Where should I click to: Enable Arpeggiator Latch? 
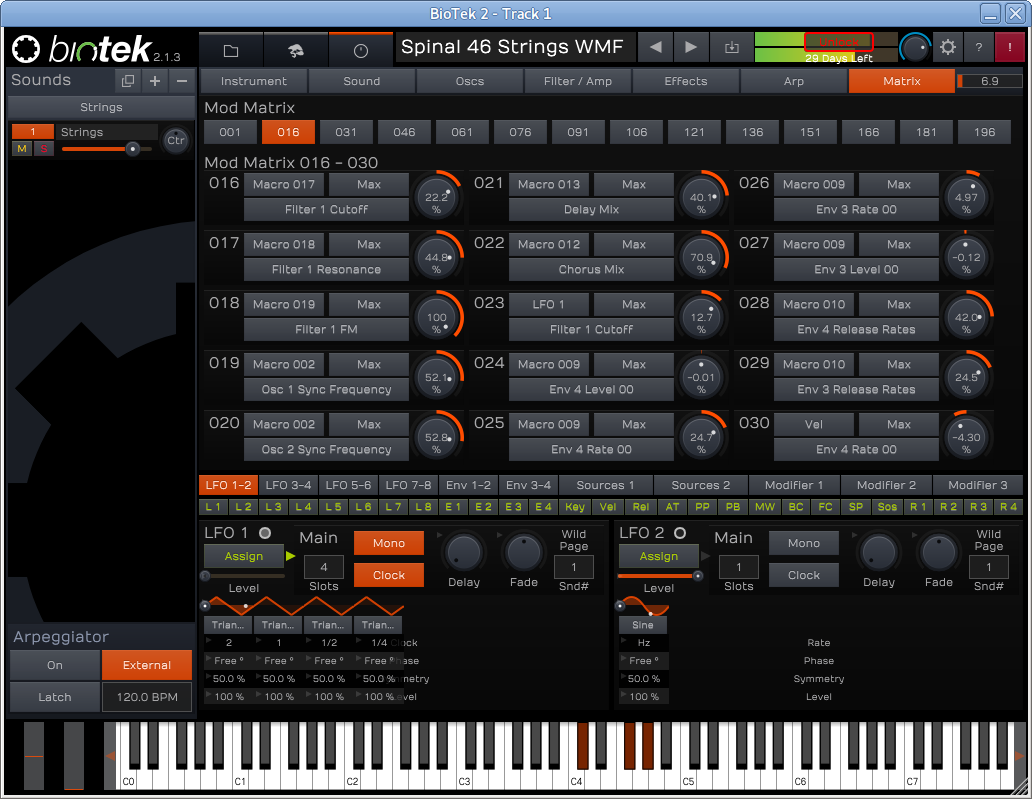coord(55,697)
